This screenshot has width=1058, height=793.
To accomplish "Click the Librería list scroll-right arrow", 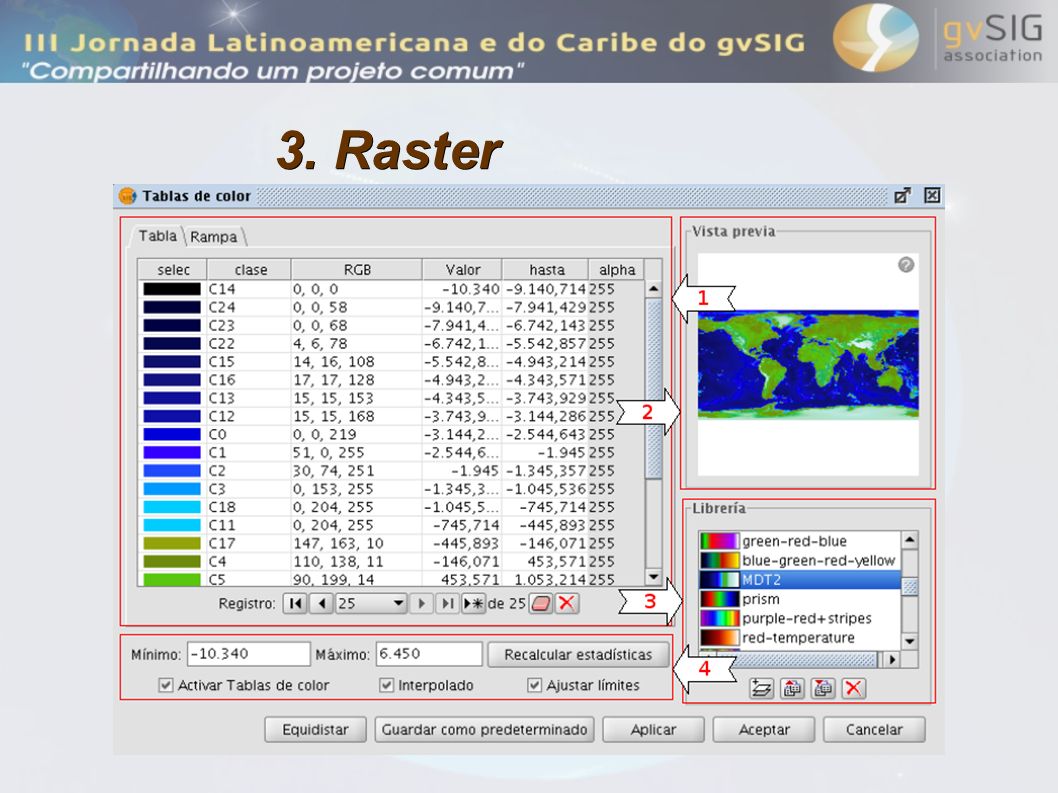I will coord(893,659).
